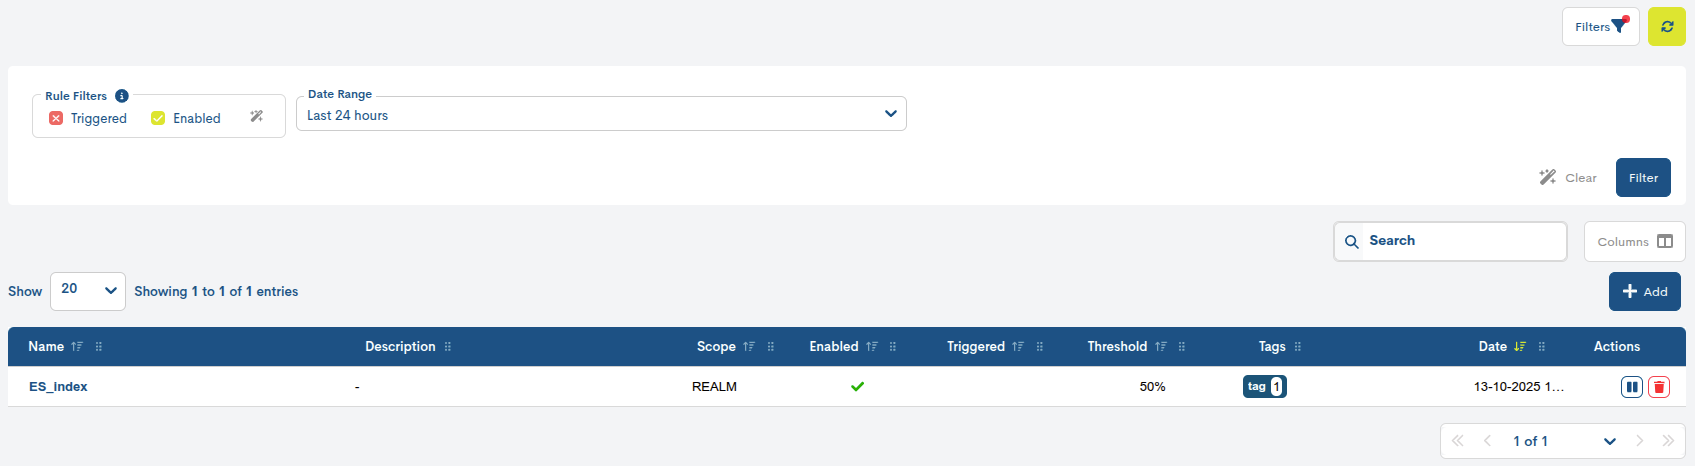
Task: Click the green refresh icon button
Action: pos(1666,27)
